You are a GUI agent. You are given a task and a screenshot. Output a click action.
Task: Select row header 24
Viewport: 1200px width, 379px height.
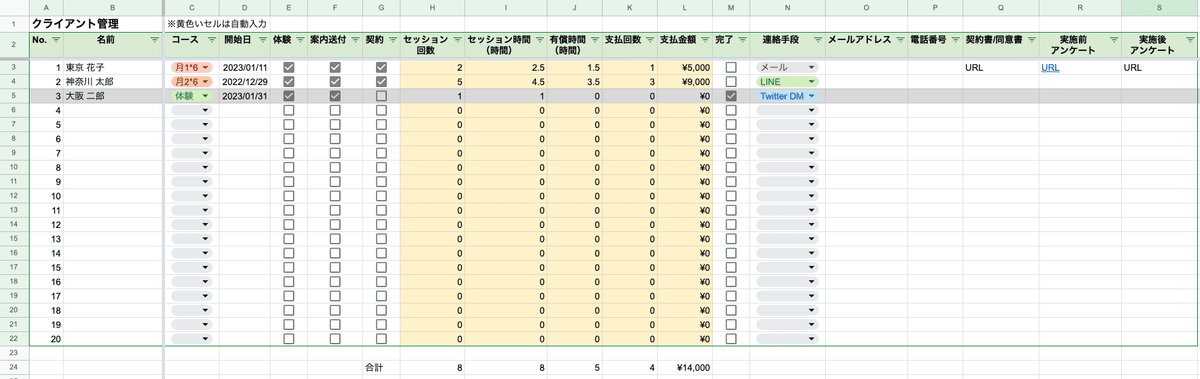14,368
